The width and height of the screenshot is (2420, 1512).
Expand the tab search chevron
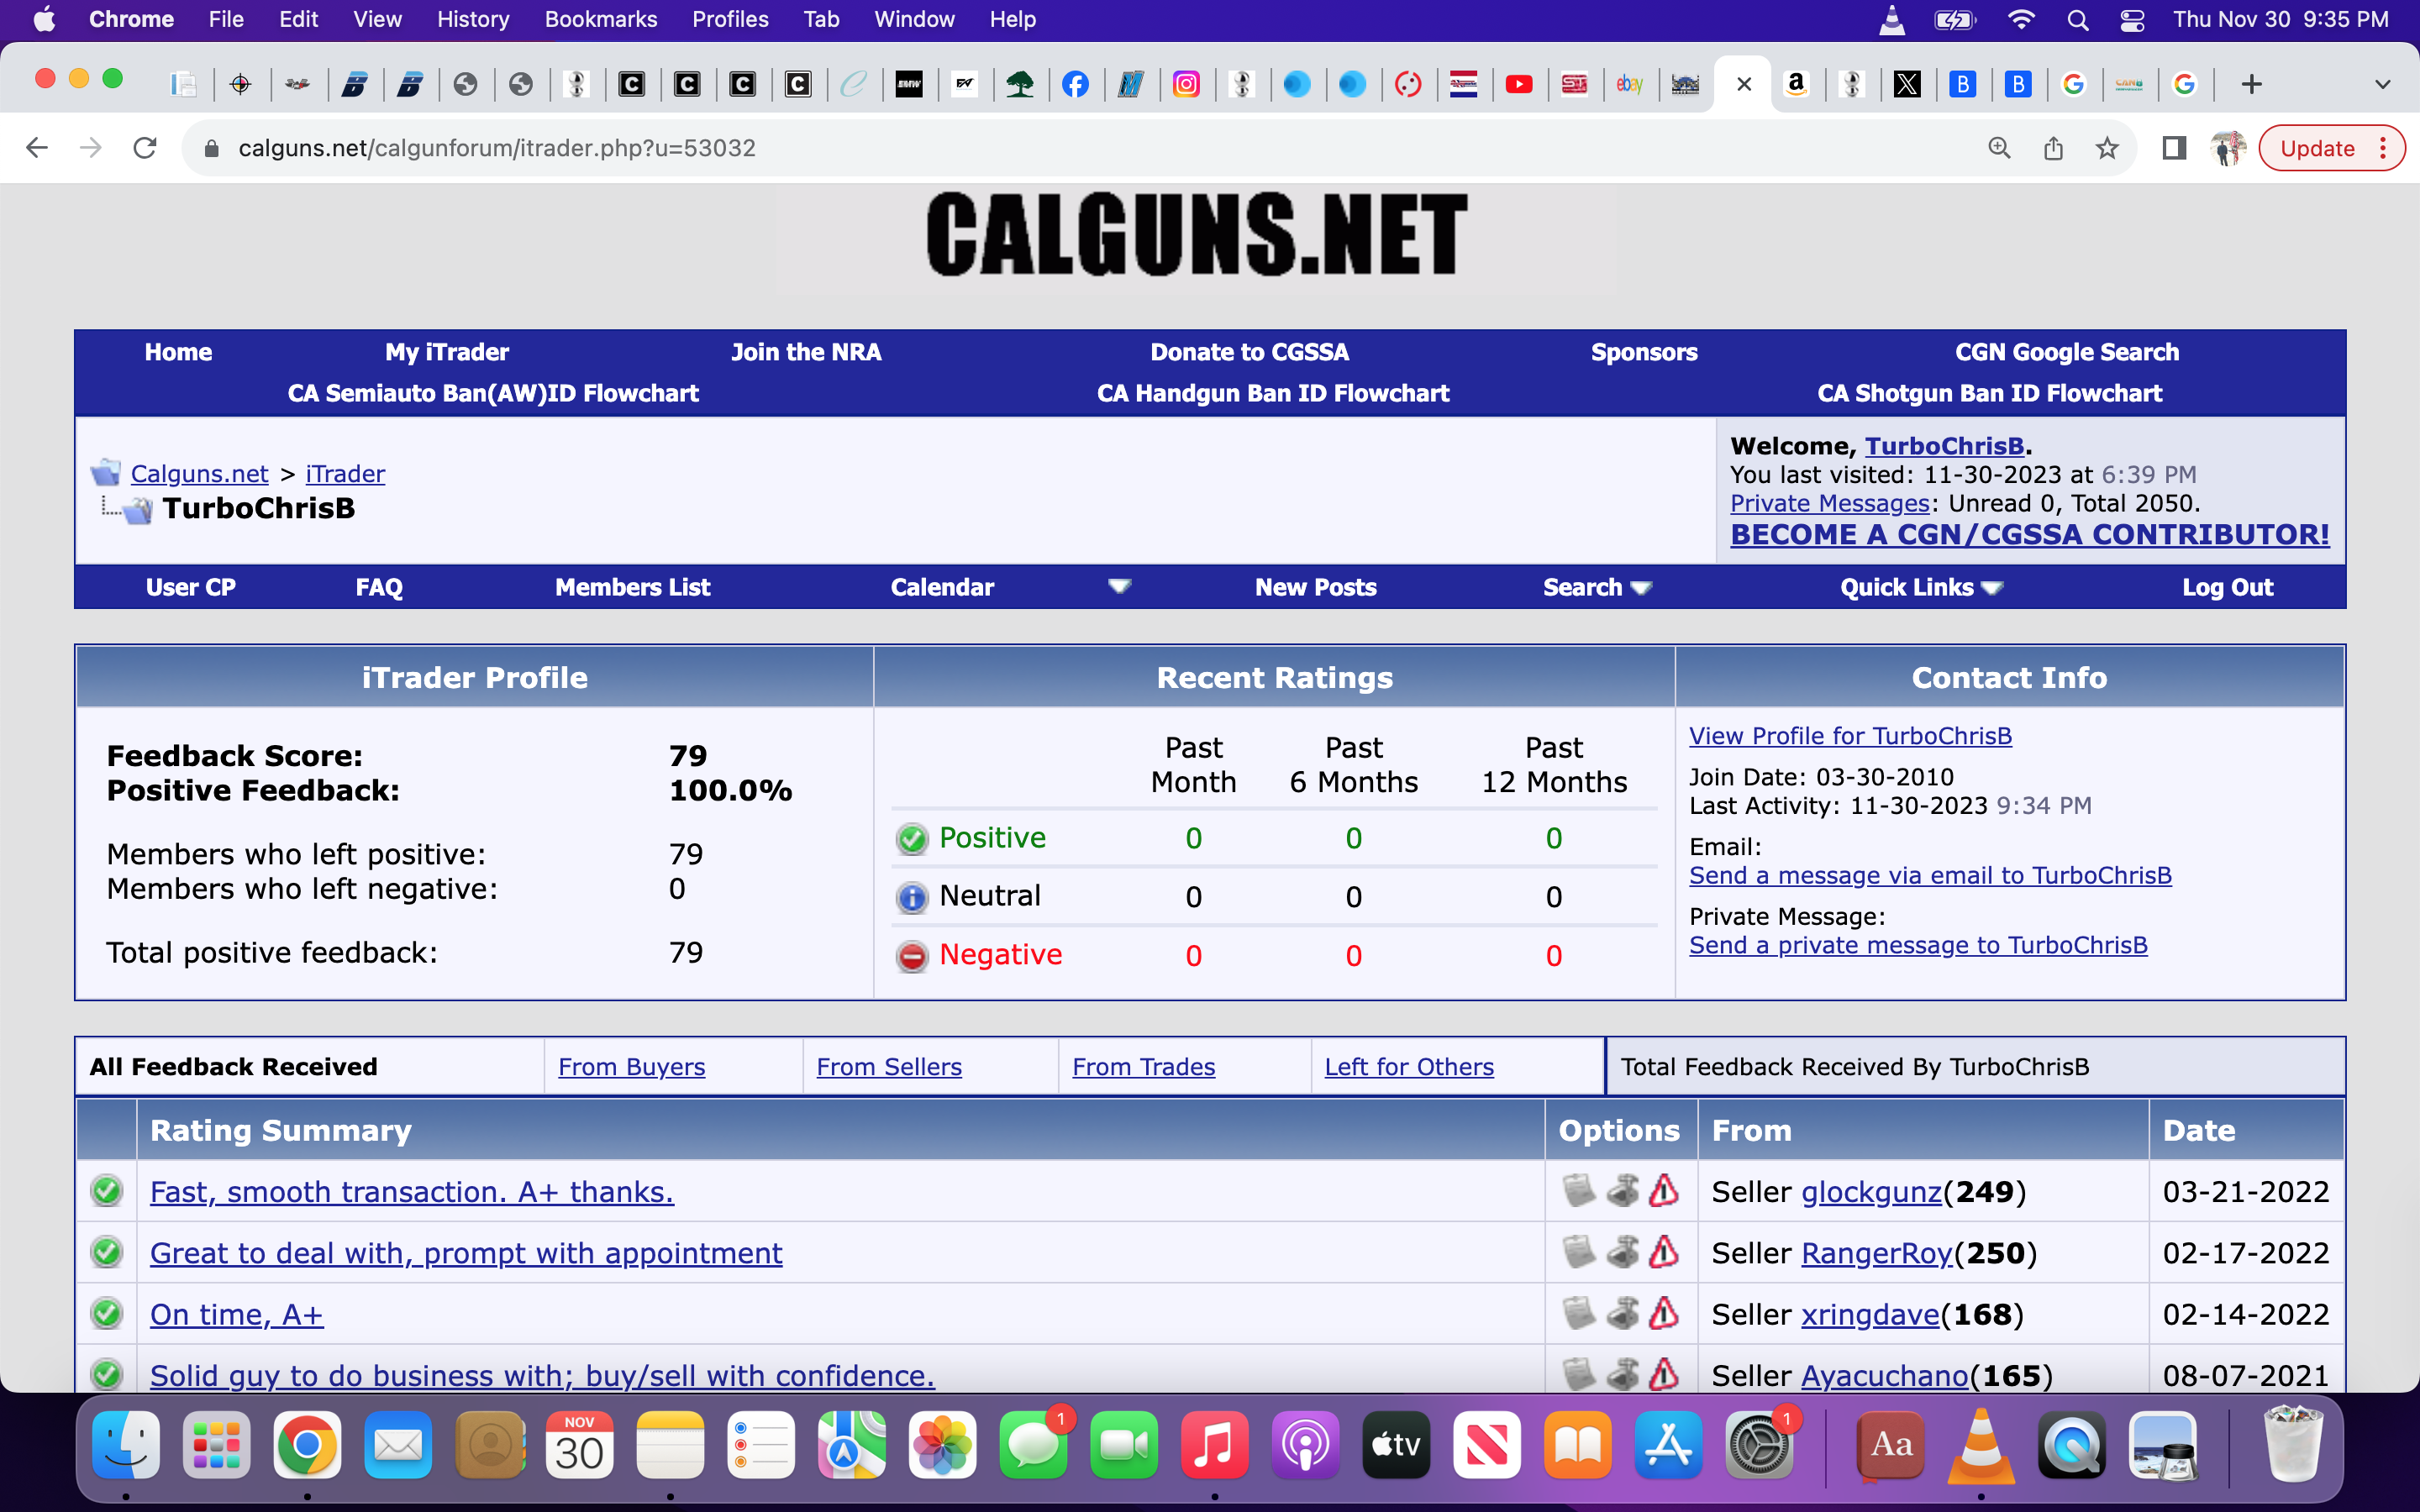click(2383, 84)
